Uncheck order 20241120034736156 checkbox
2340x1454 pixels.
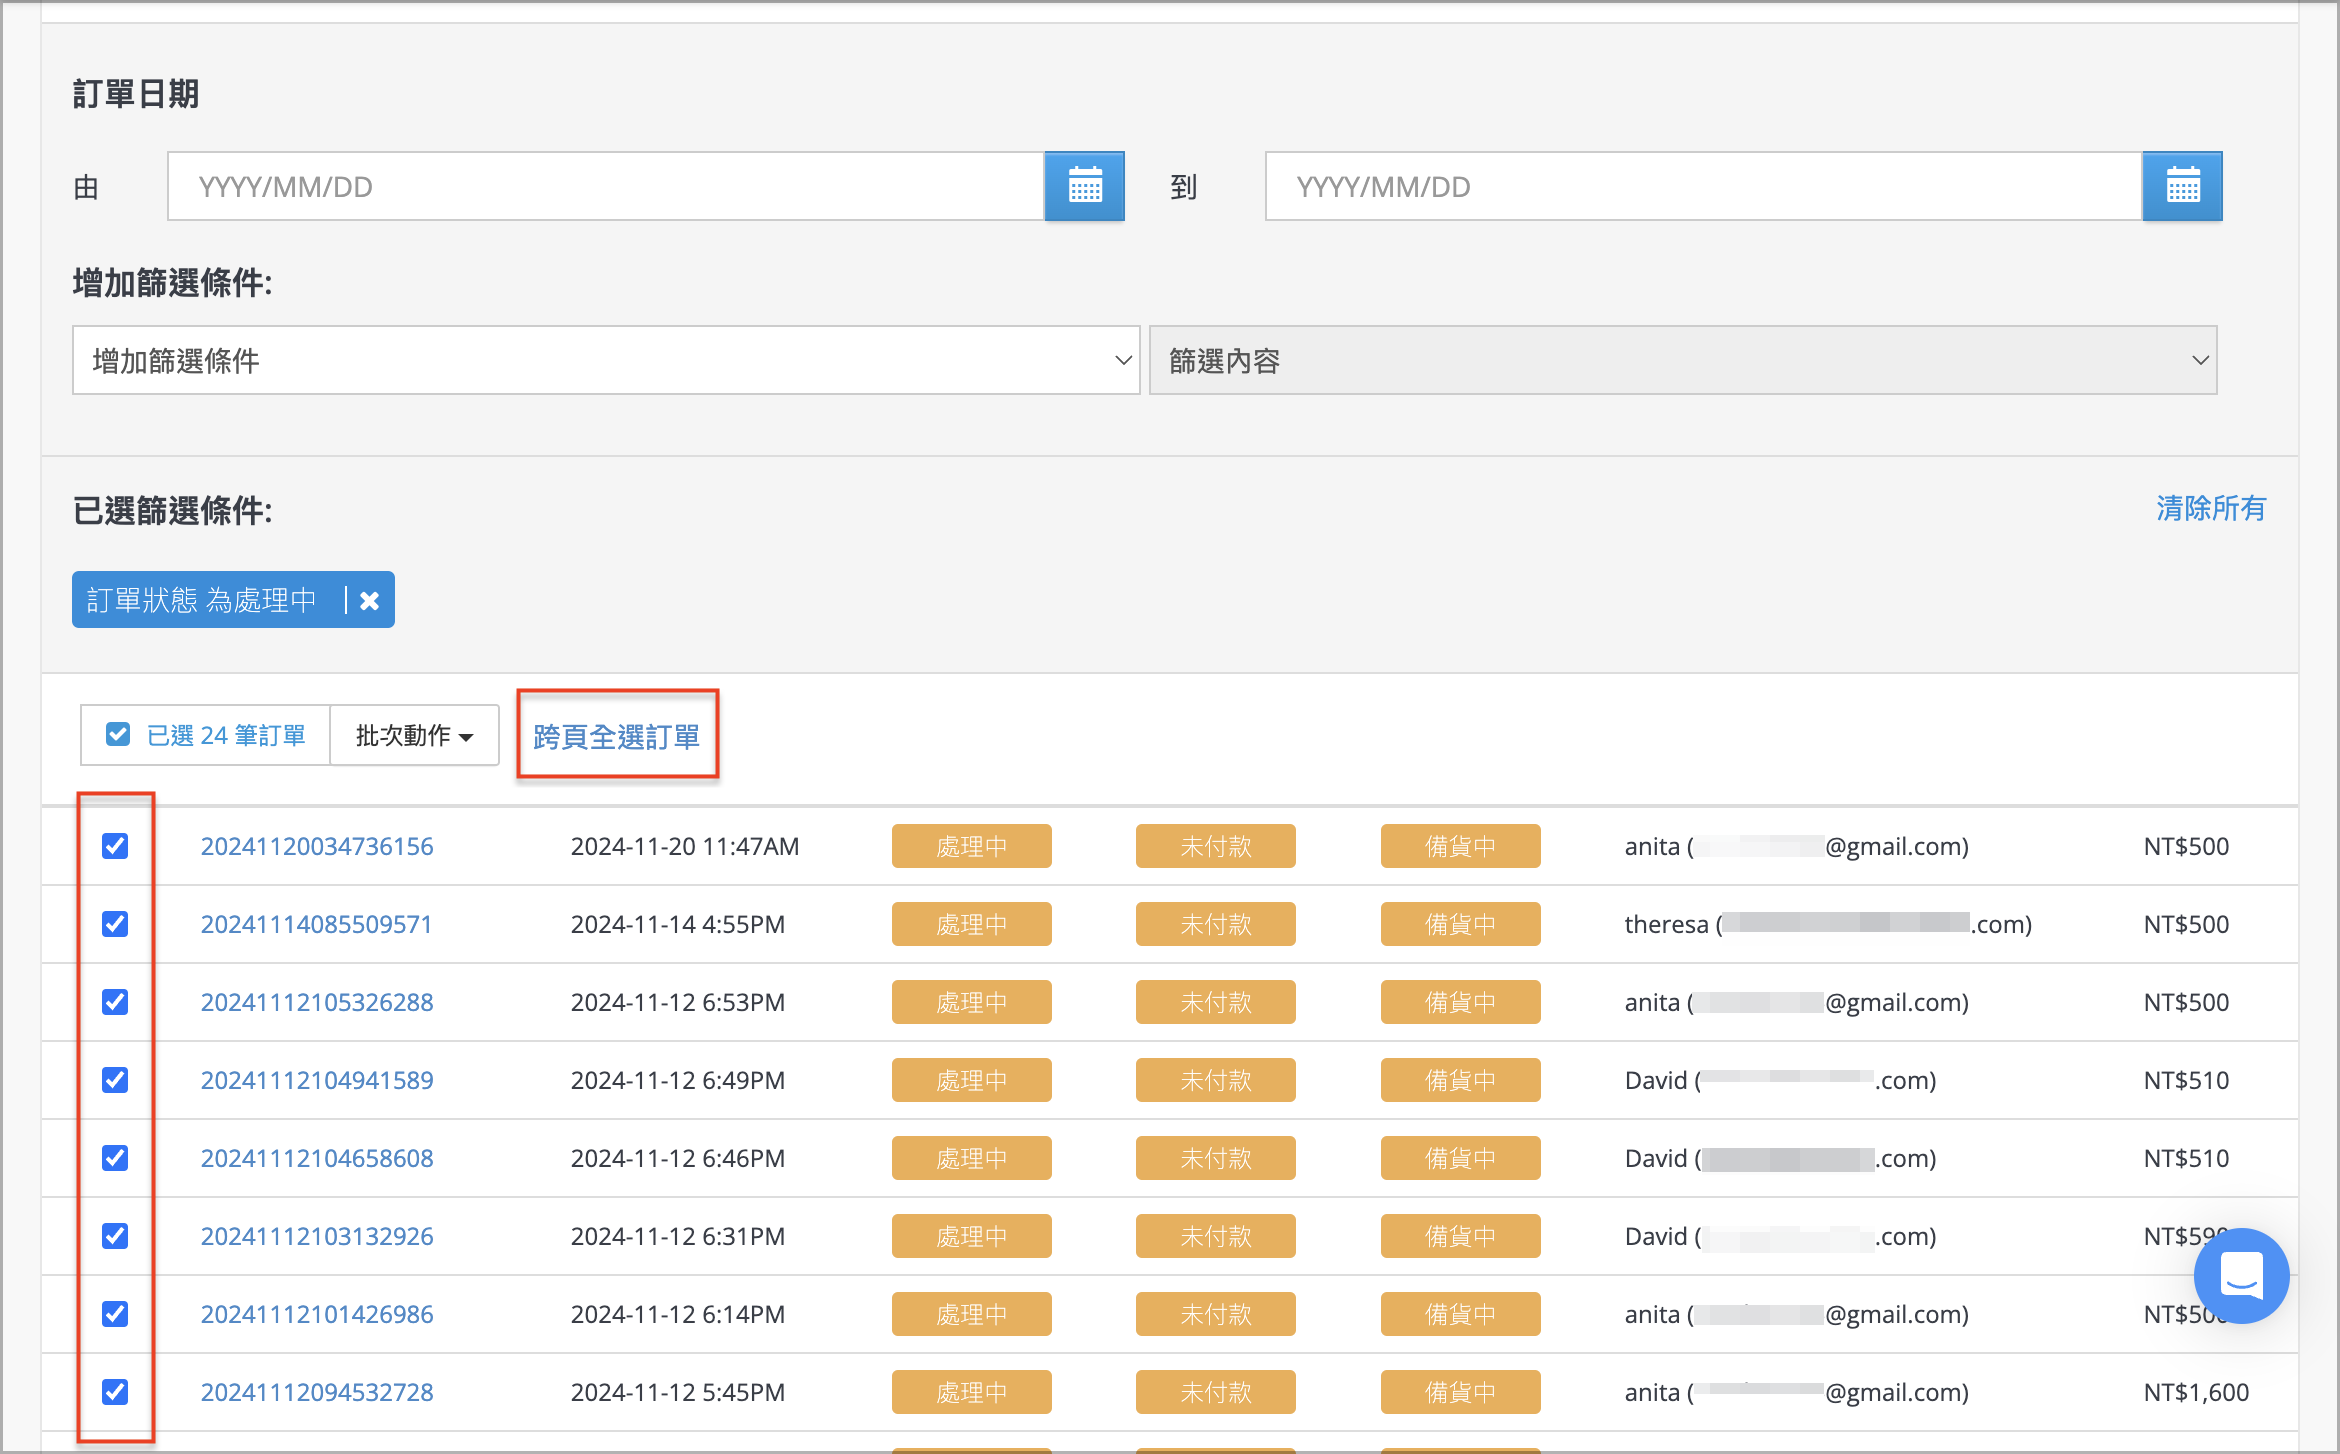[x=115, y=846]
